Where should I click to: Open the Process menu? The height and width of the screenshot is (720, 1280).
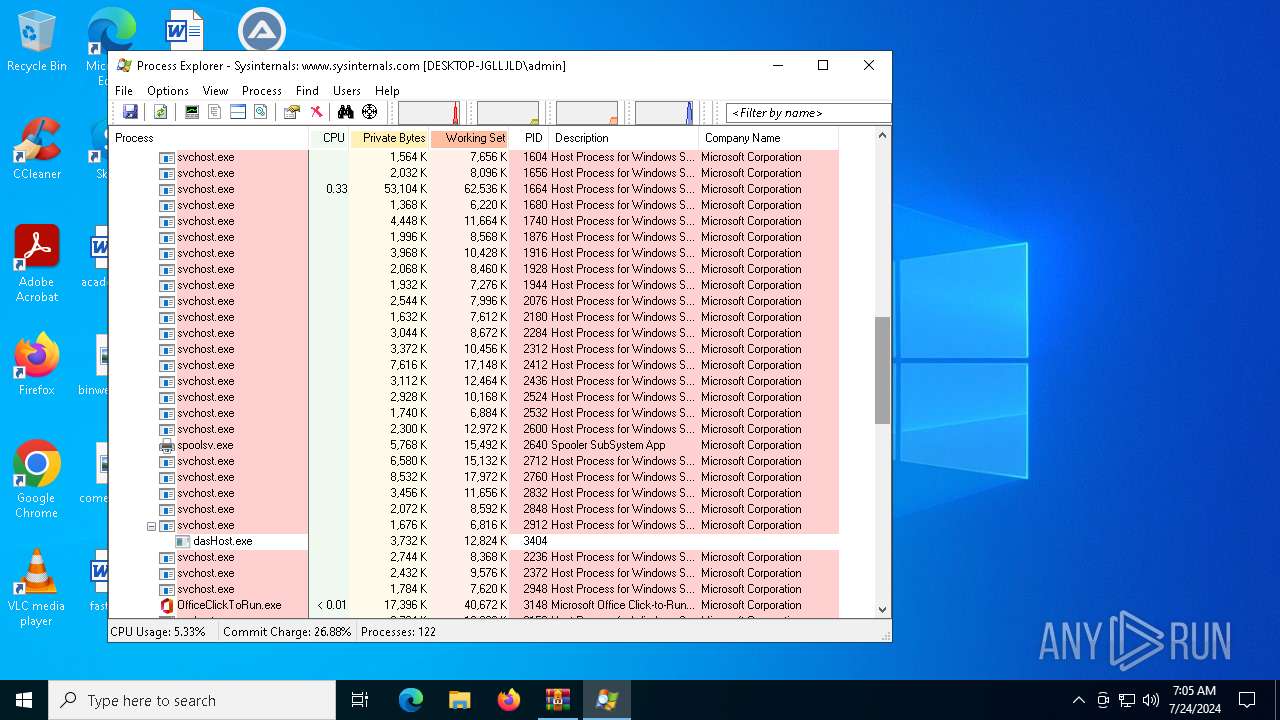[262, 90]
